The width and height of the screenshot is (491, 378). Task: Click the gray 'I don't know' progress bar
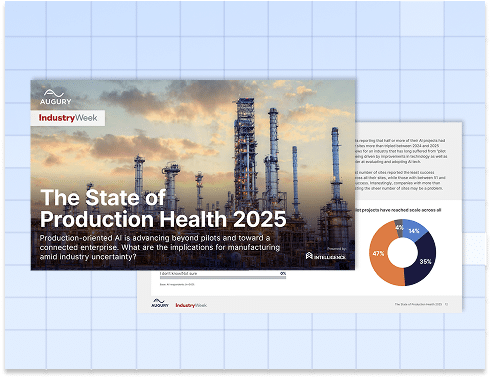223,277
